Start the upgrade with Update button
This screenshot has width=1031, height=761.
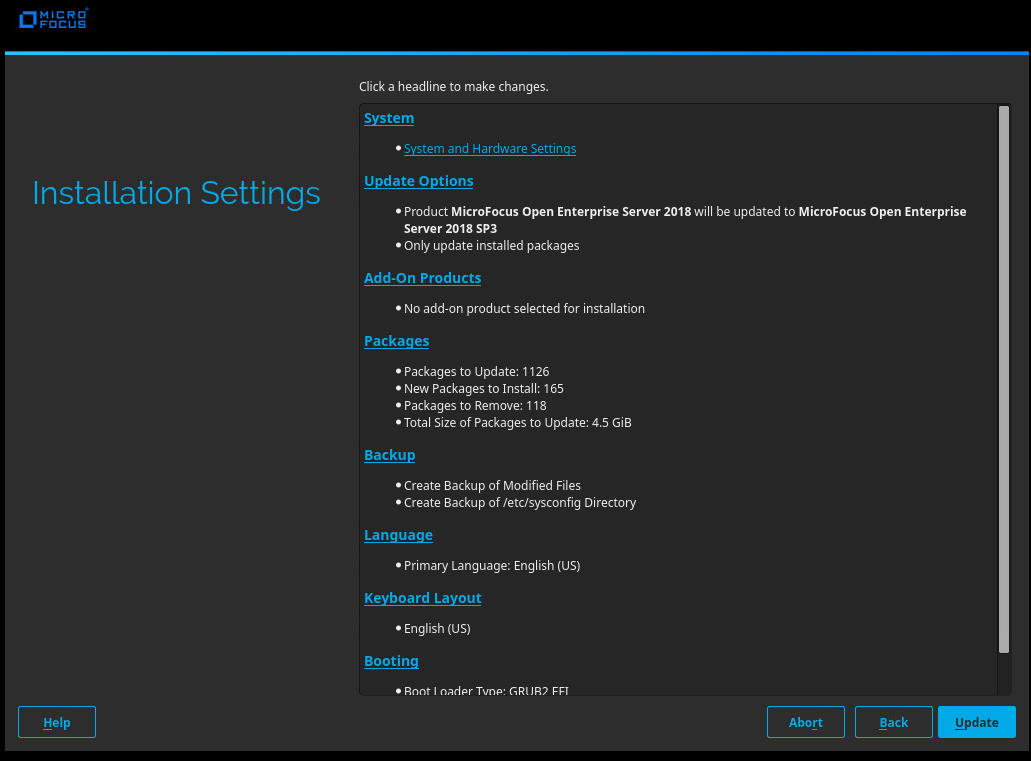(976, 722)
